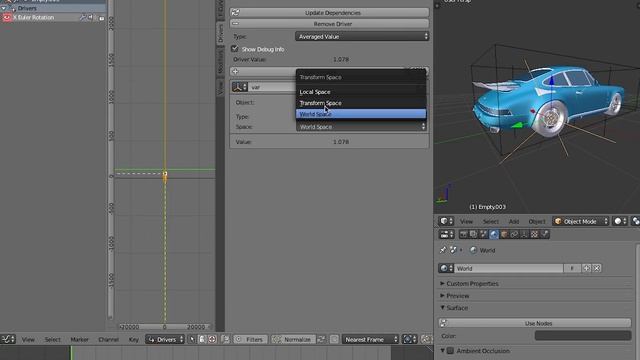Click the World name input field
Image resolution: width=640 pixels, height=360 pixels.
pyautogui.click(x=509, y=268)
